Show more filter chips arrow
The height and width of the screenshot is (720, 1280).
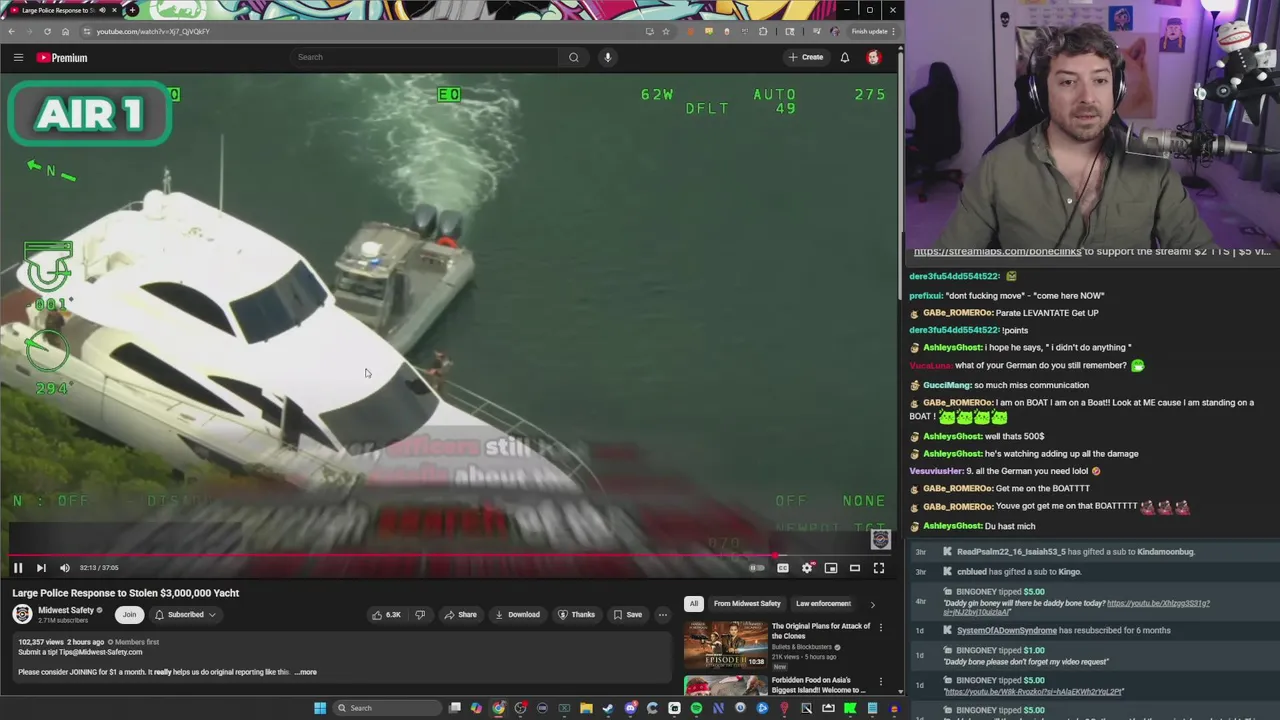(872, 604)
